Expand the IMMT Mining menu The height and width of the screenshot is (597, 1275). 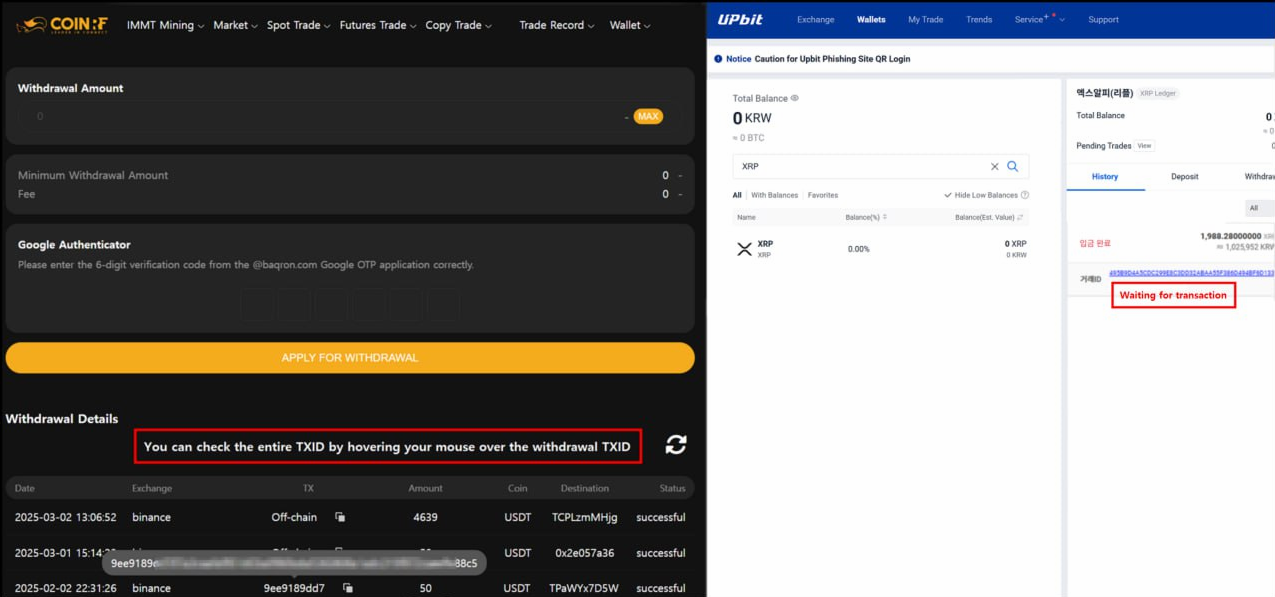tap(165, 25)
